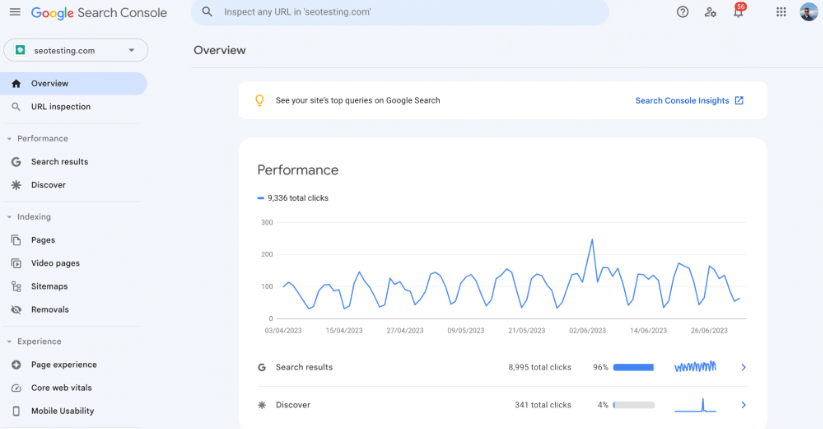
Task: Open Discover report via chevron
Action: (x=743, y=405)
